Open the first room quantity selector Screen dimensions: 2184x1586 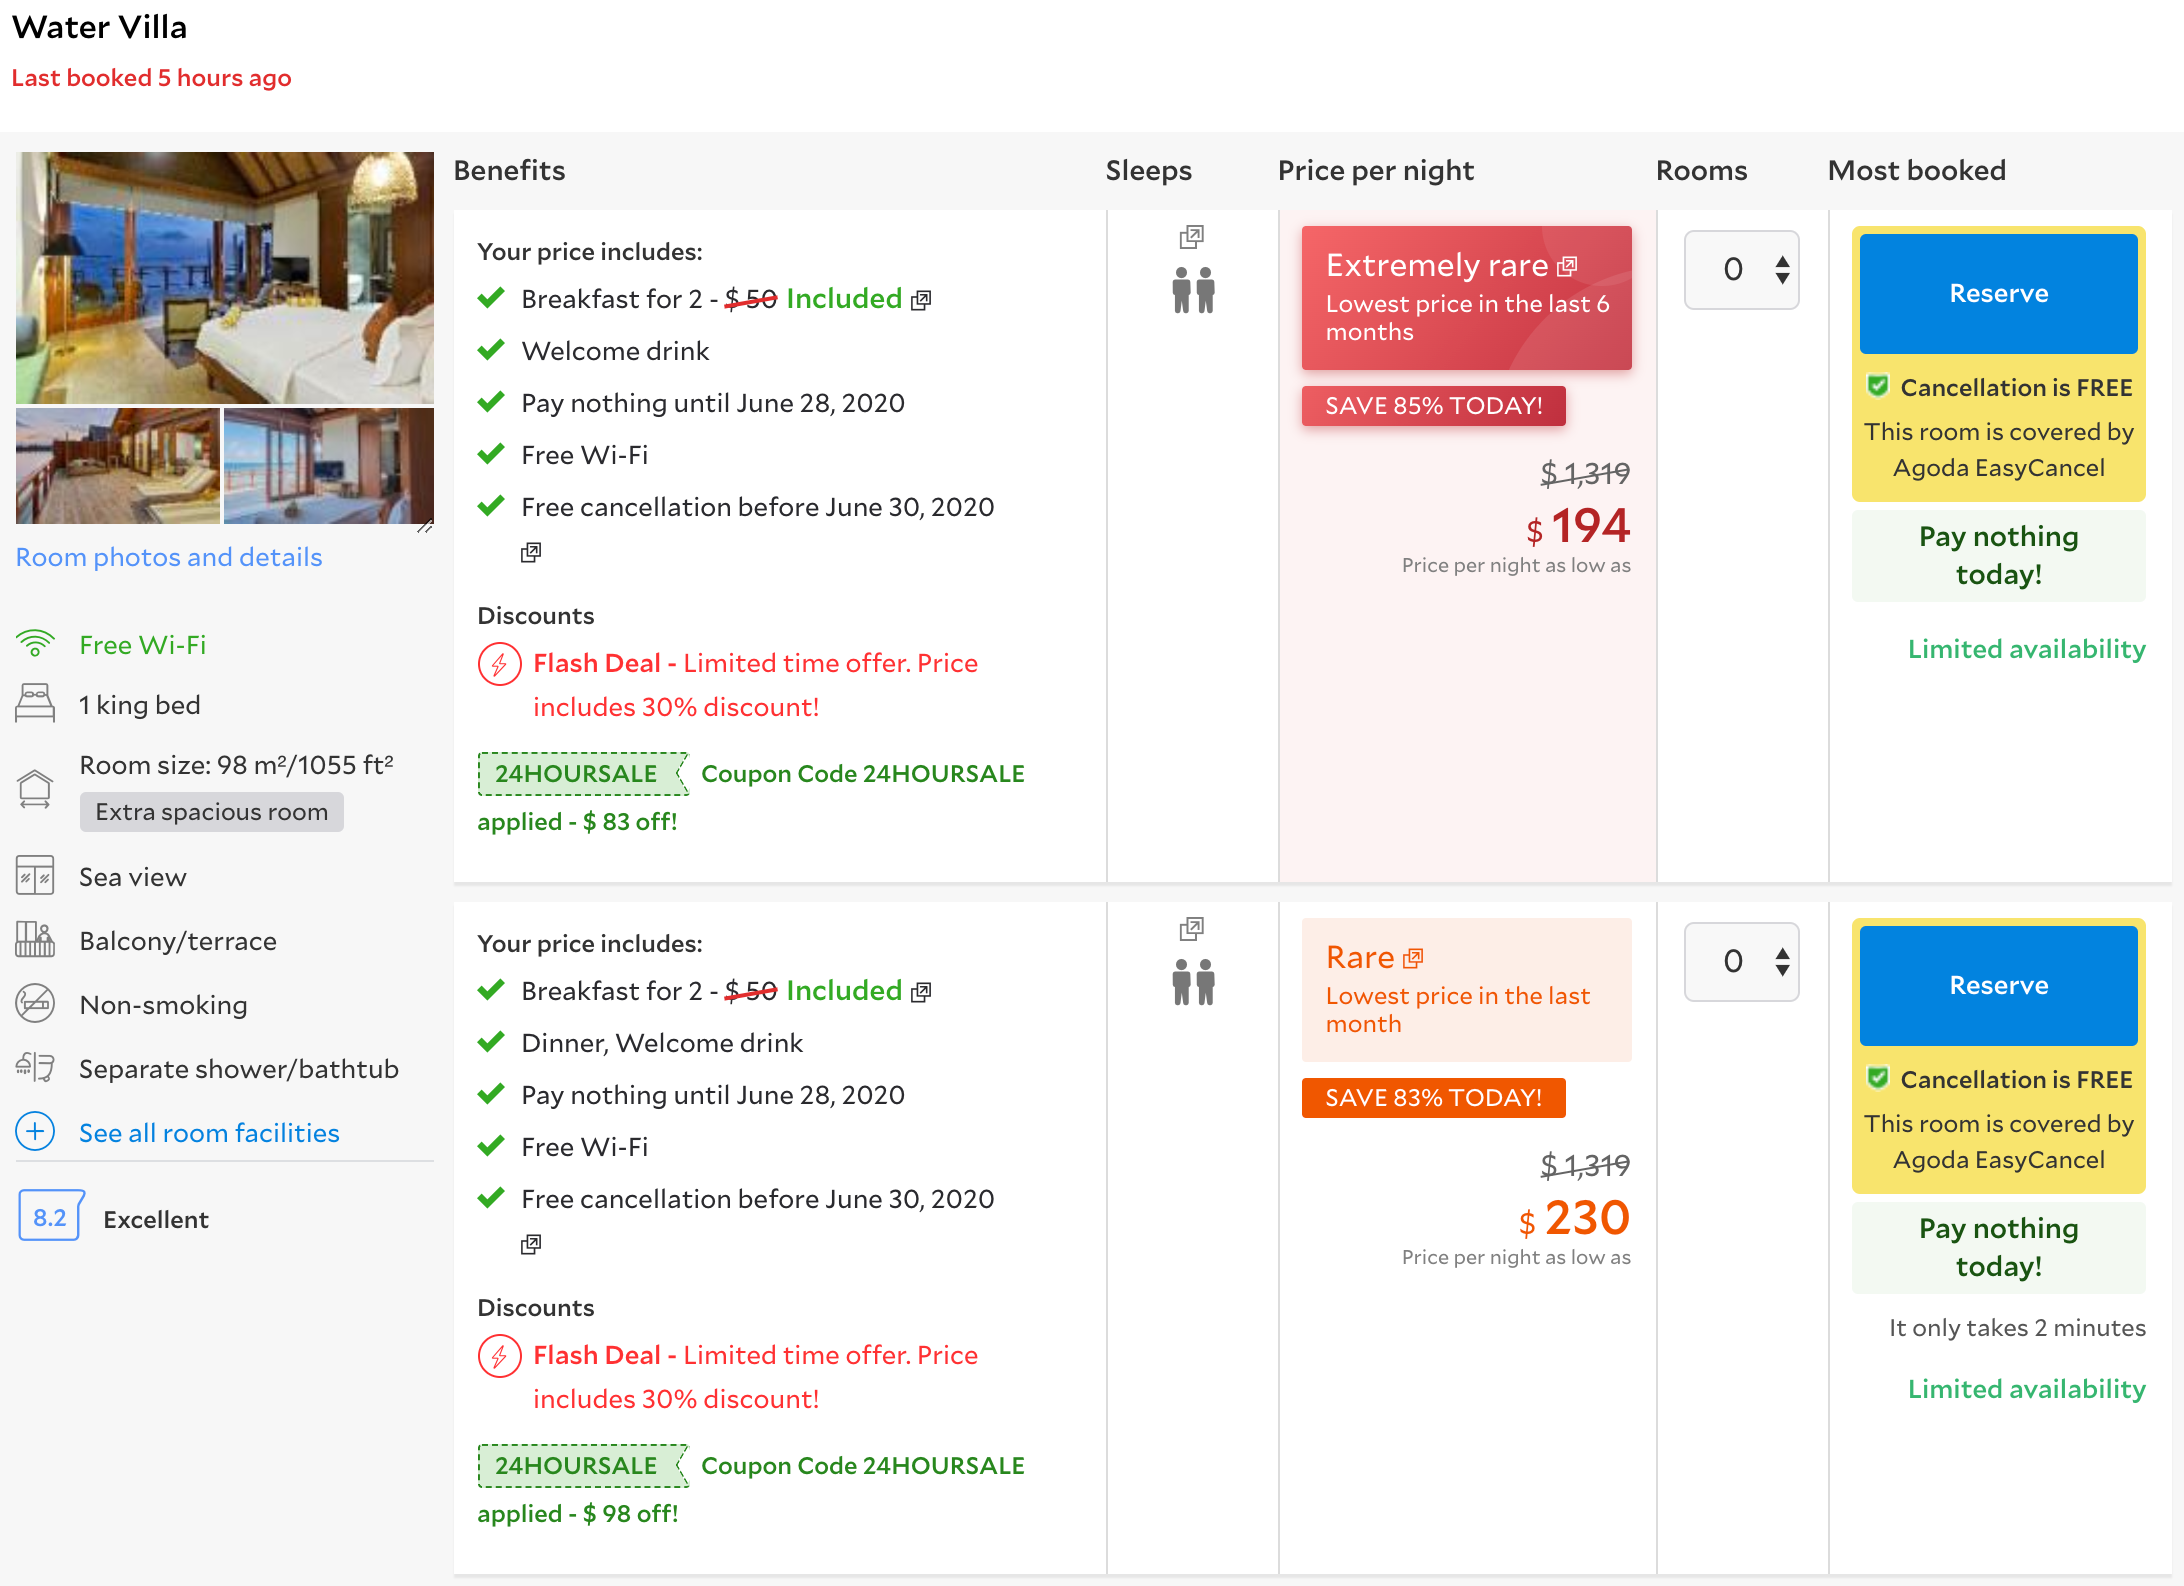coord(1741,269)
